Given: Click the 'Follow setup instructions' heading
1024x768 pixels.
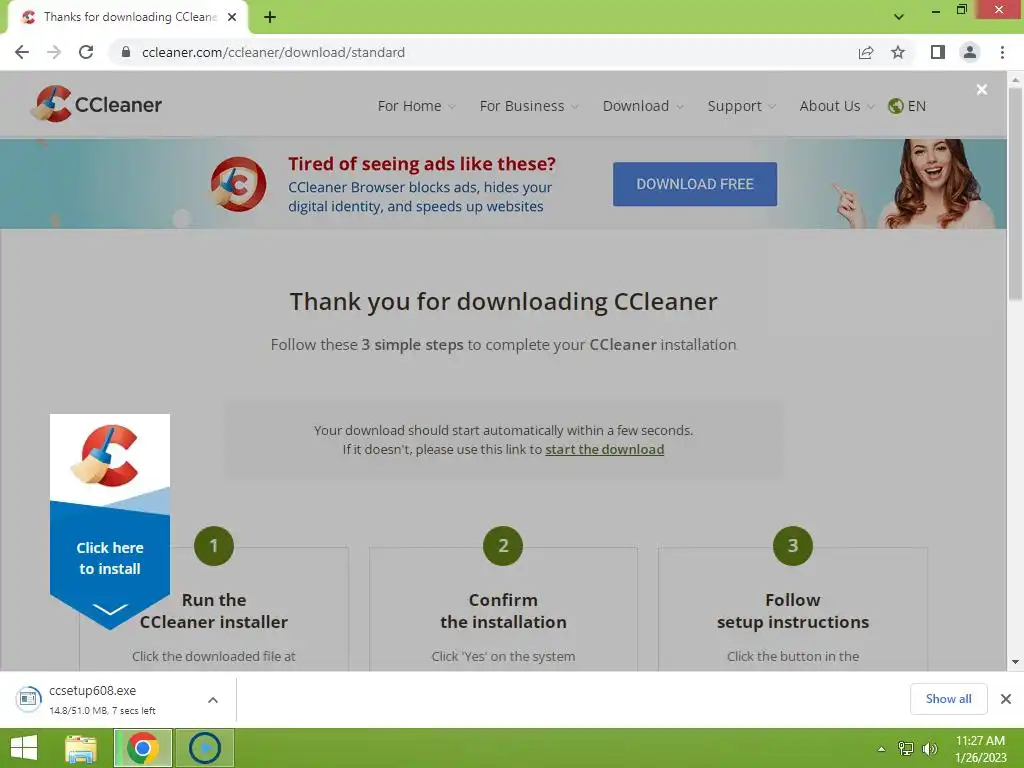Looking at the screenshot, I should (x=793, y=611).
